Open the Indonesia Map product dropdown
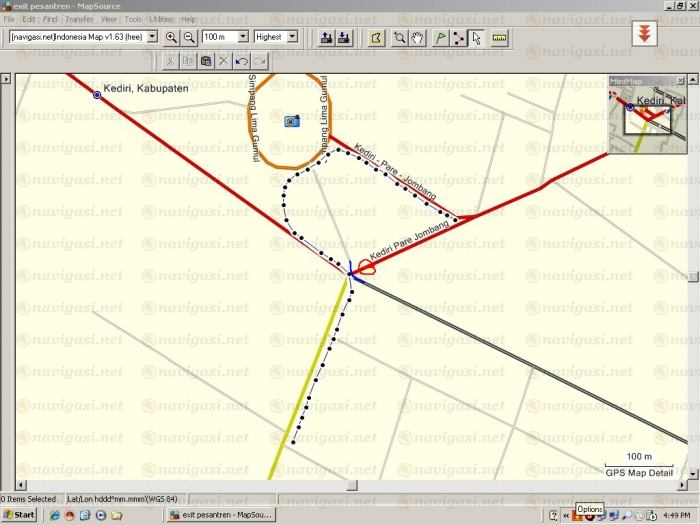The image size is (700, 525). 152,37
